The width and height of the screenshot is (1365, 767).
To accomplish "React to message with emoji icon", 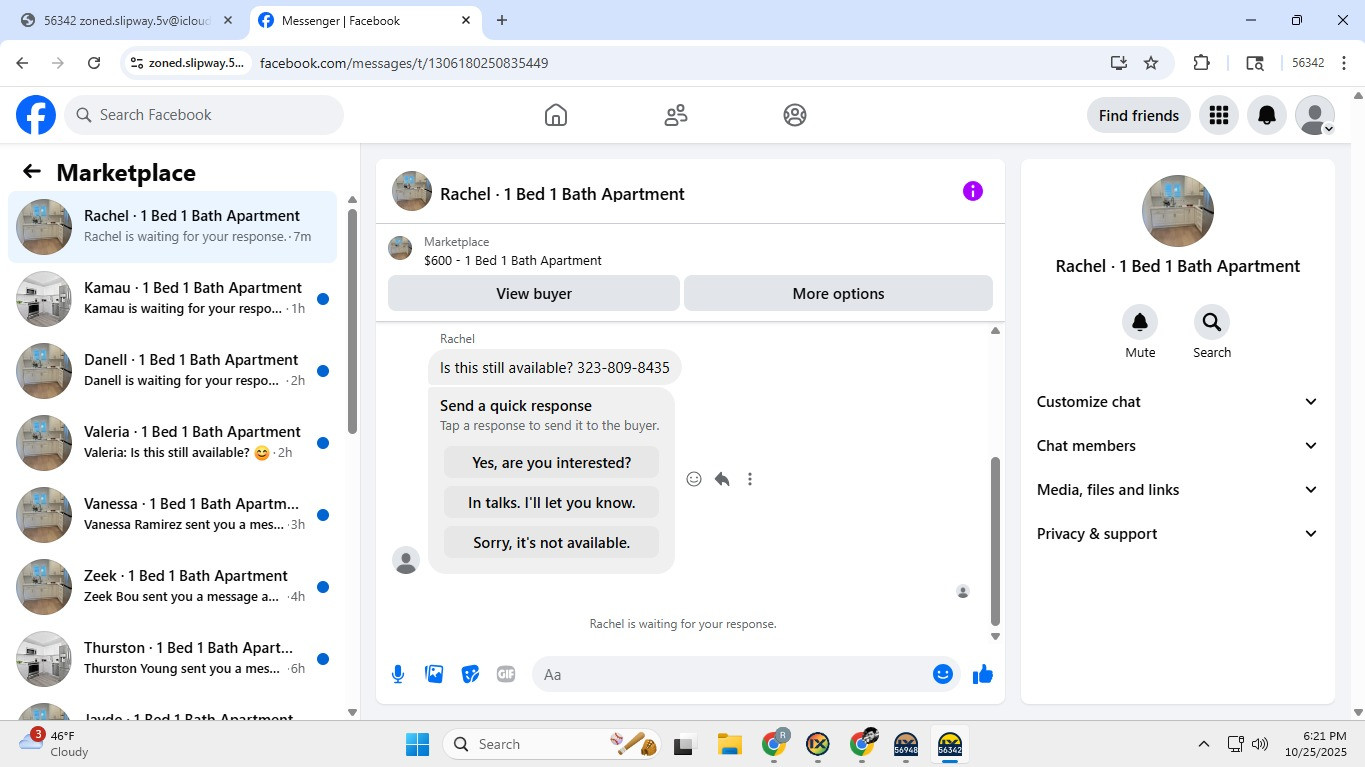I will click(694, 479).
